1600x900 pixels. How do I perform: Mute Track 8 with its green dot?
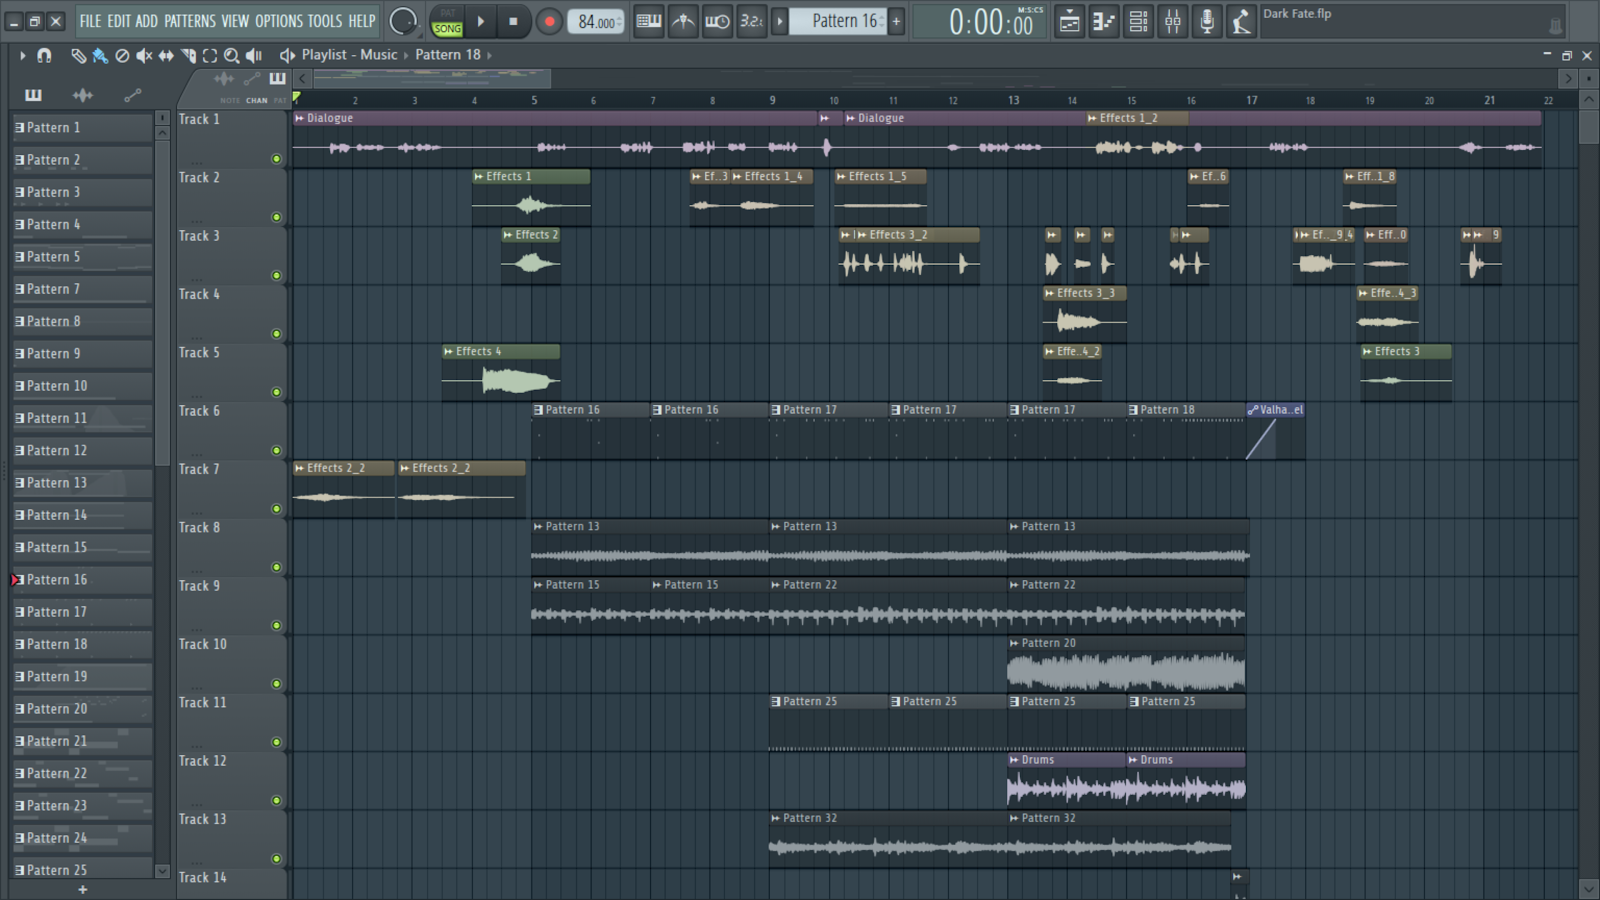point(276,568)
